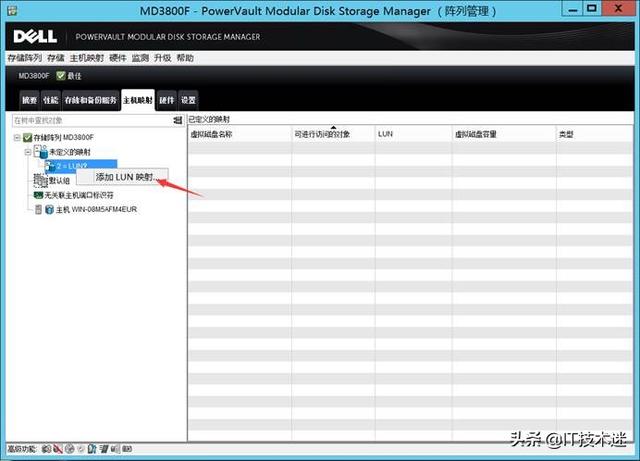Click the blue premium feature icon in status bar
The image size is (640, 461).
point(92,449)
